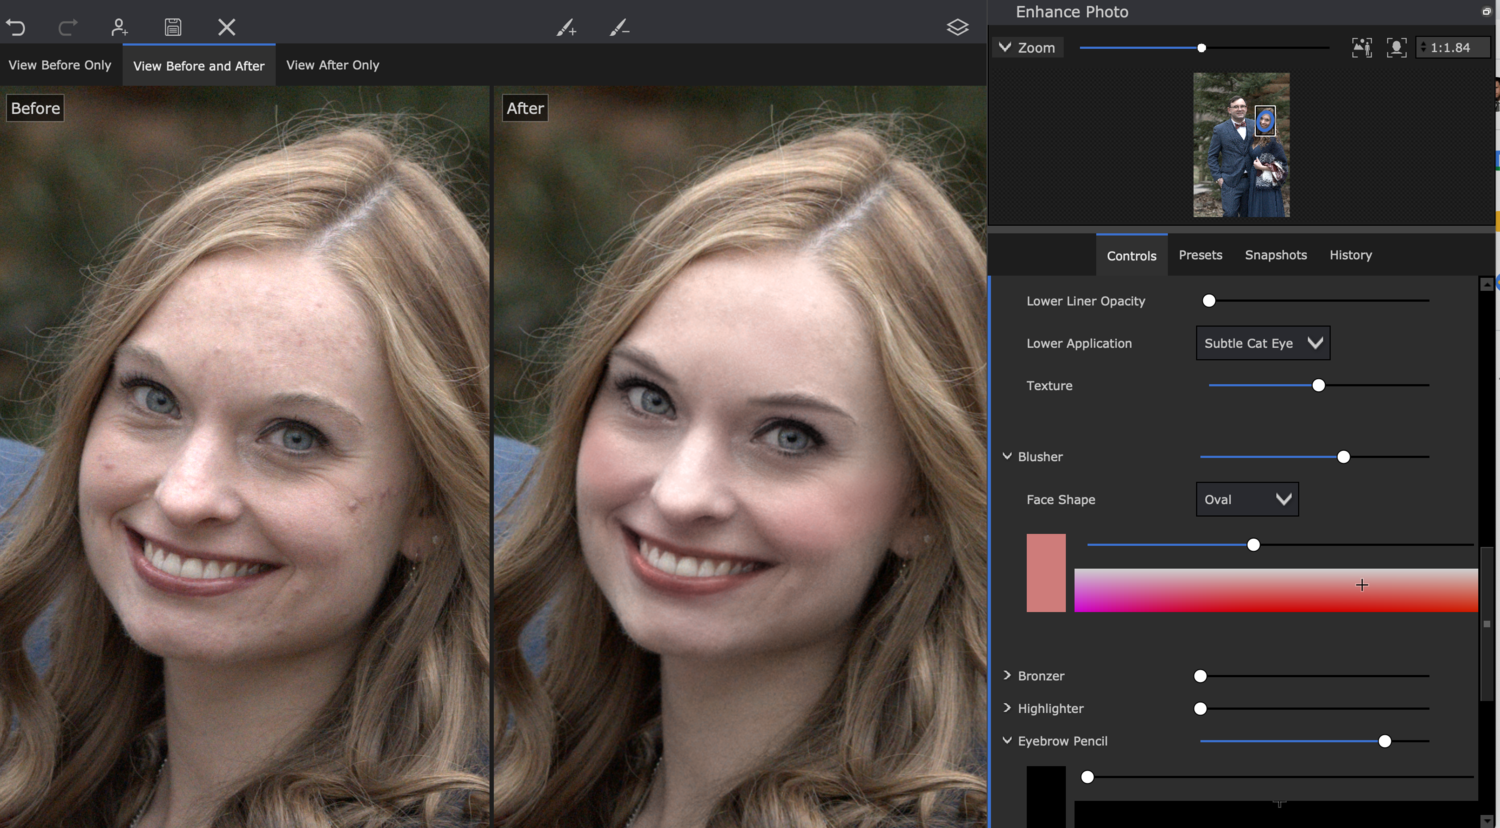Screen dimensions: 1500x828
Task: Pick a hue in blusher gradient bar
Action: [x=1276, y=590]
